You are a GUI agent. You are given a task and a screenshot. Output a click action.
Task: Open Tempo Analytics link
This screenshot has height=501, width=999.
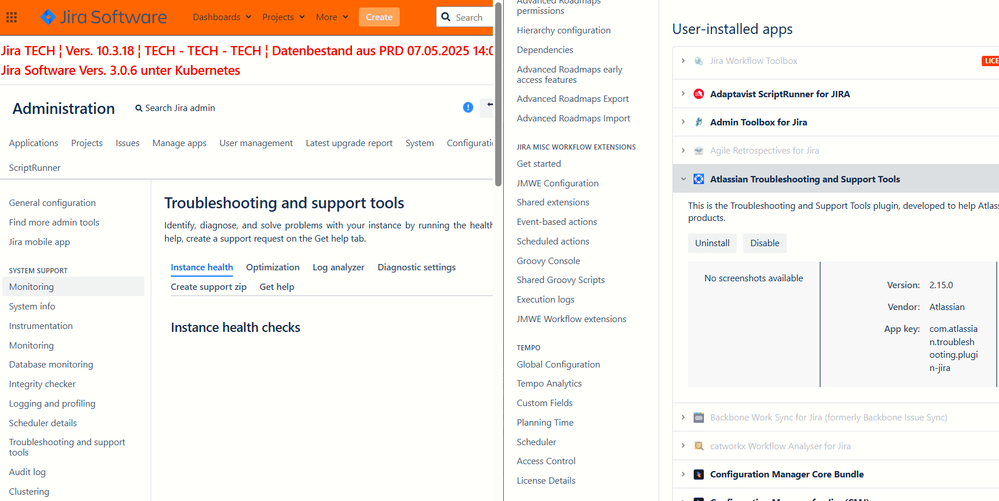point(549,384)
